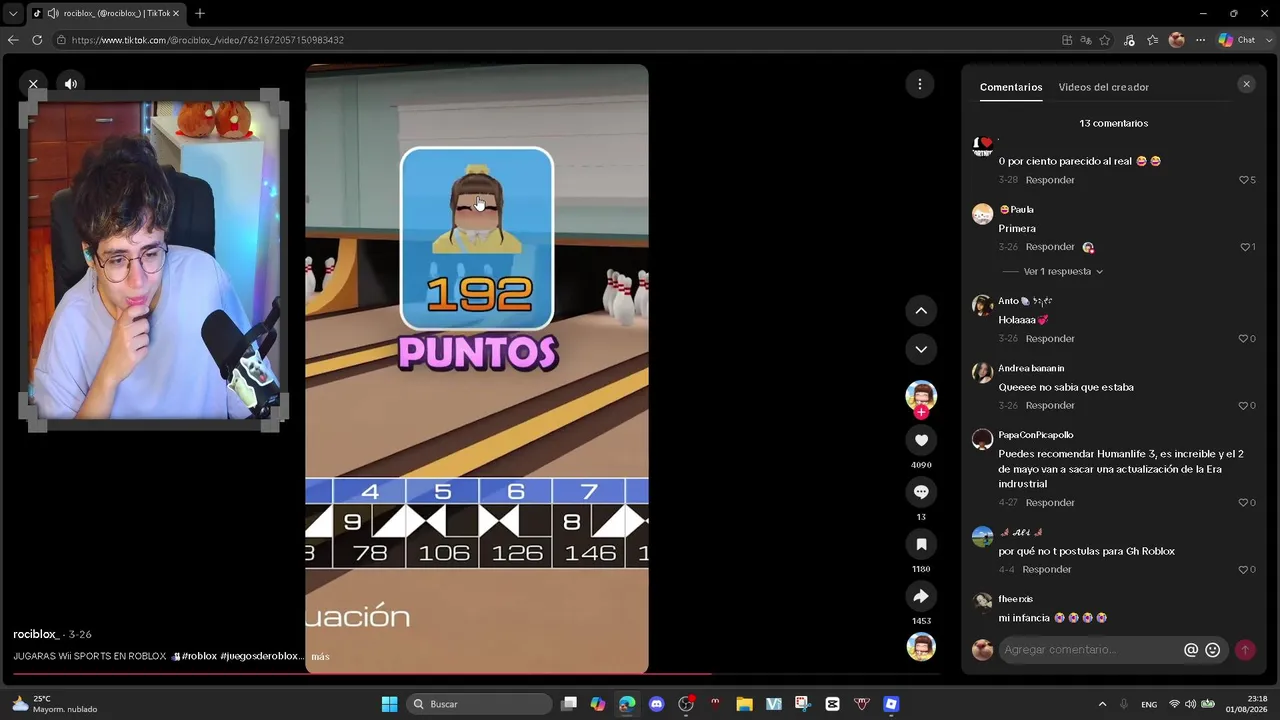Show hidden system tray icons

[1102, 704]
